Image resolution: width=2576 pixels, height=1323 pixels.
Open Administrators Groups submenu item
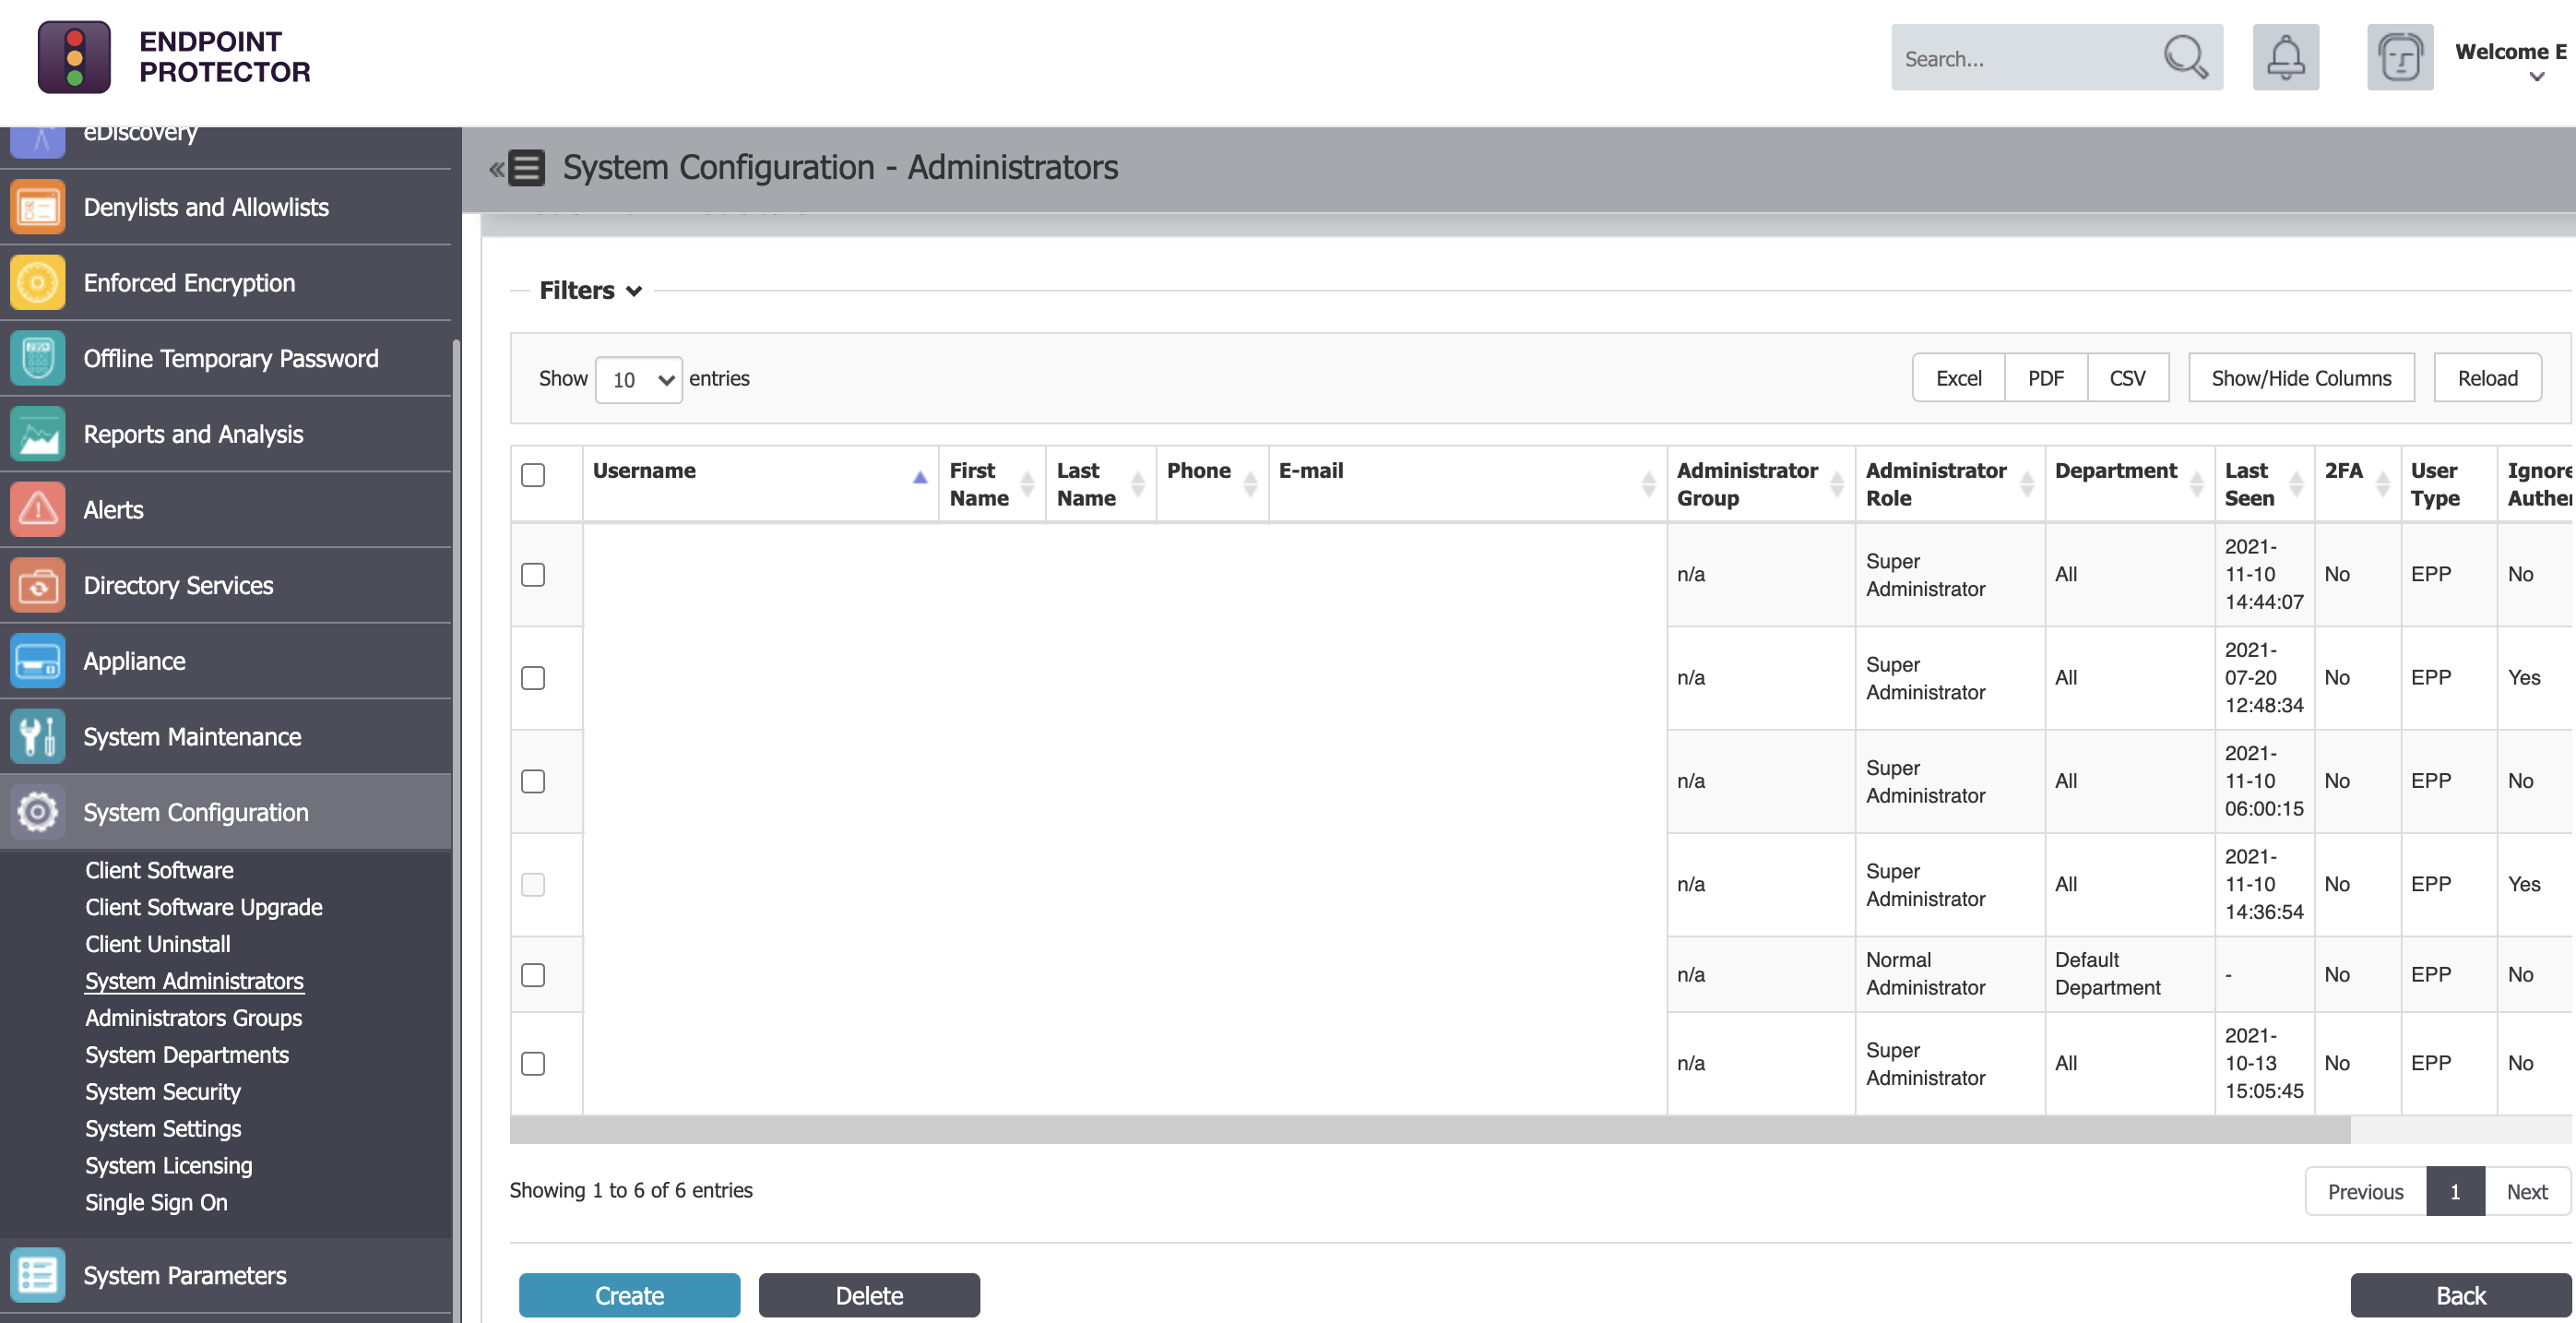coord(193,1017)
